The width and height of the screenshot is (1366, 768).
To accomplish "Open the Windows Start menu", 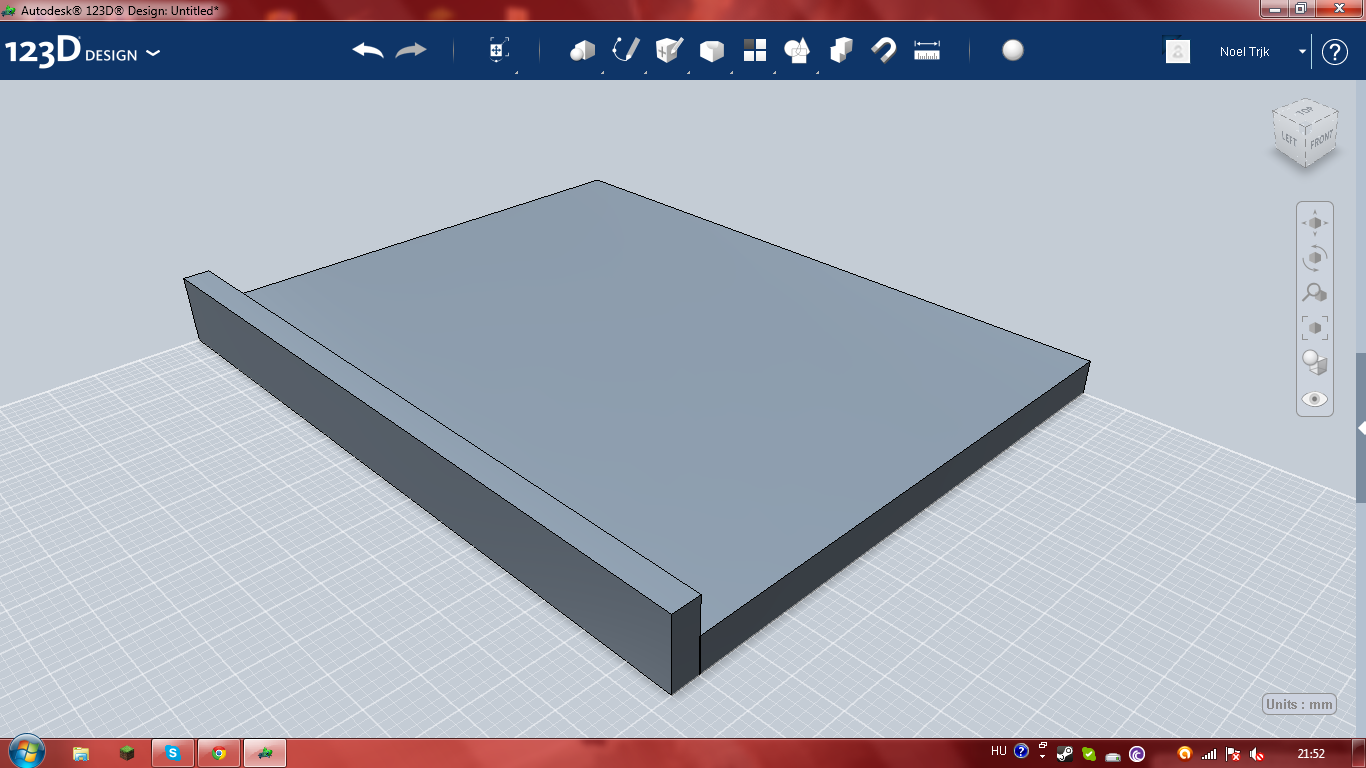I will 26,752.
